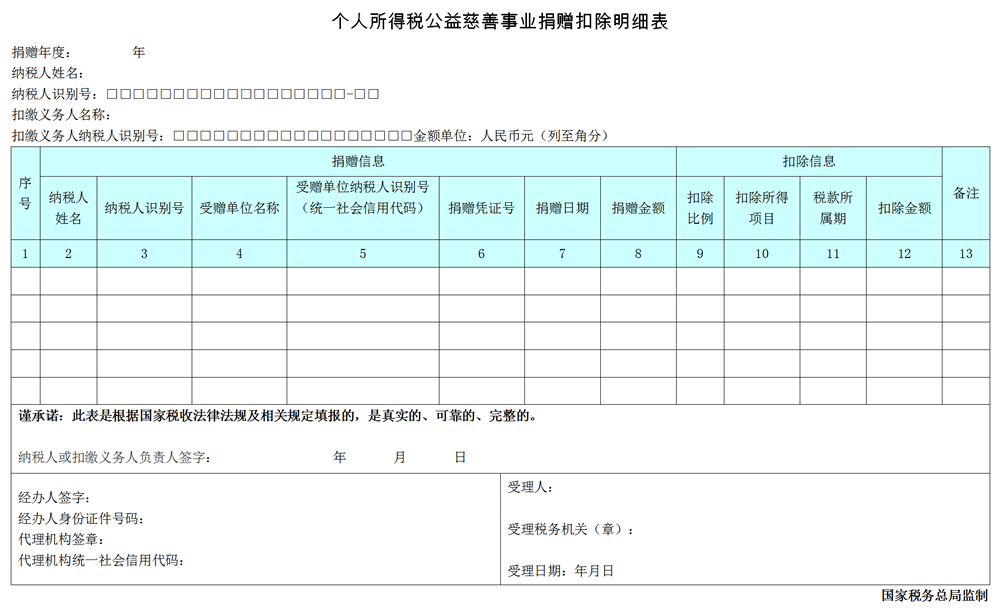Select the 捐赠信息 group header cell
Screen dimensions: 1000x616
click(358, 160)
